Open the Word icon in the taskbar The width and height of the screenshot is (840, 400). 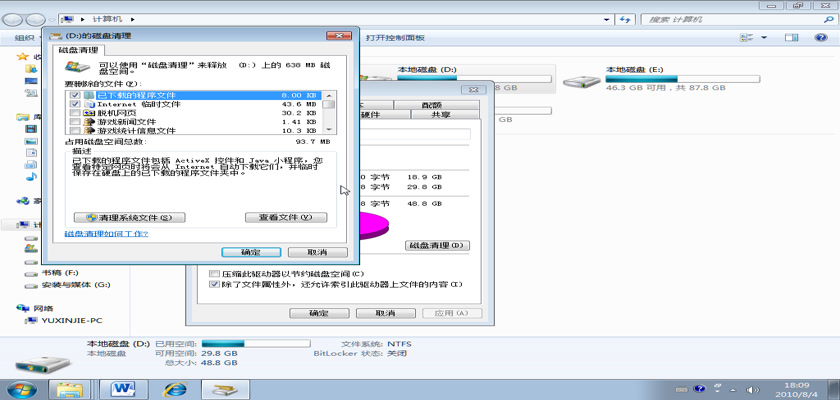click(125, 388)
